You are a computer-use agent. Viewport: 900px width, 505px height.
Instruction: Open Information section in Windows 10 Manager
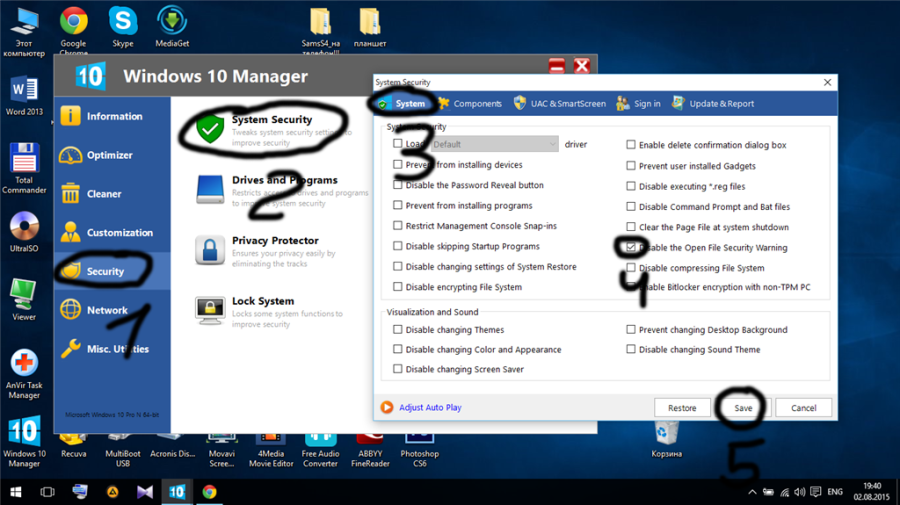(x=112, y=116)
